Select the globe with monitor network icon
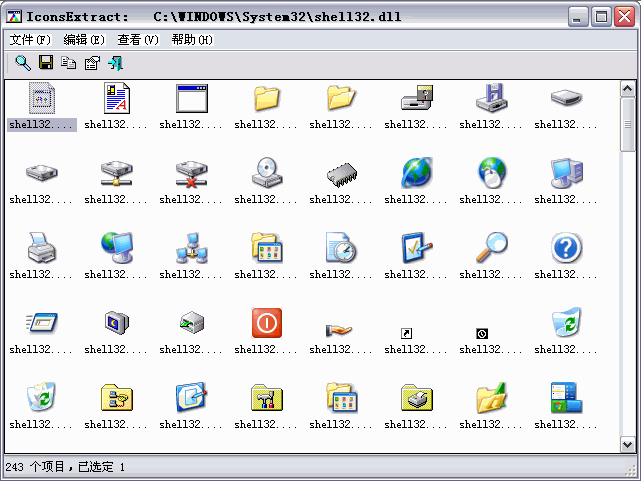Viewport: 641px width, 481px height. coord(117,248)
